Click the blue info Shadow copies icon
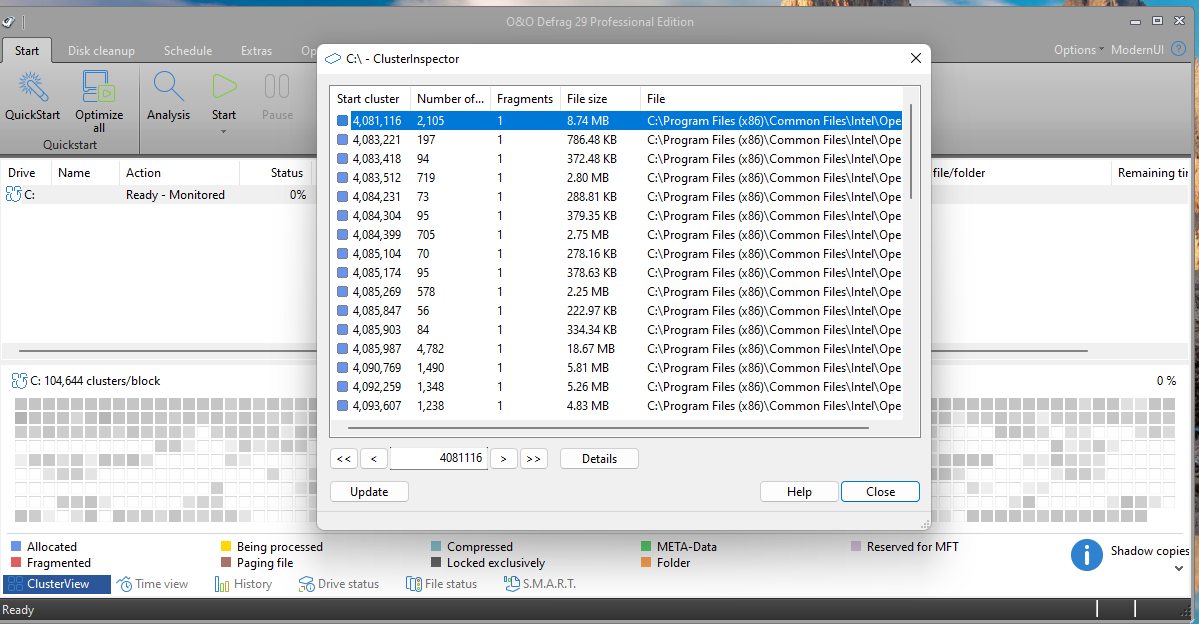 [1087, 555]
